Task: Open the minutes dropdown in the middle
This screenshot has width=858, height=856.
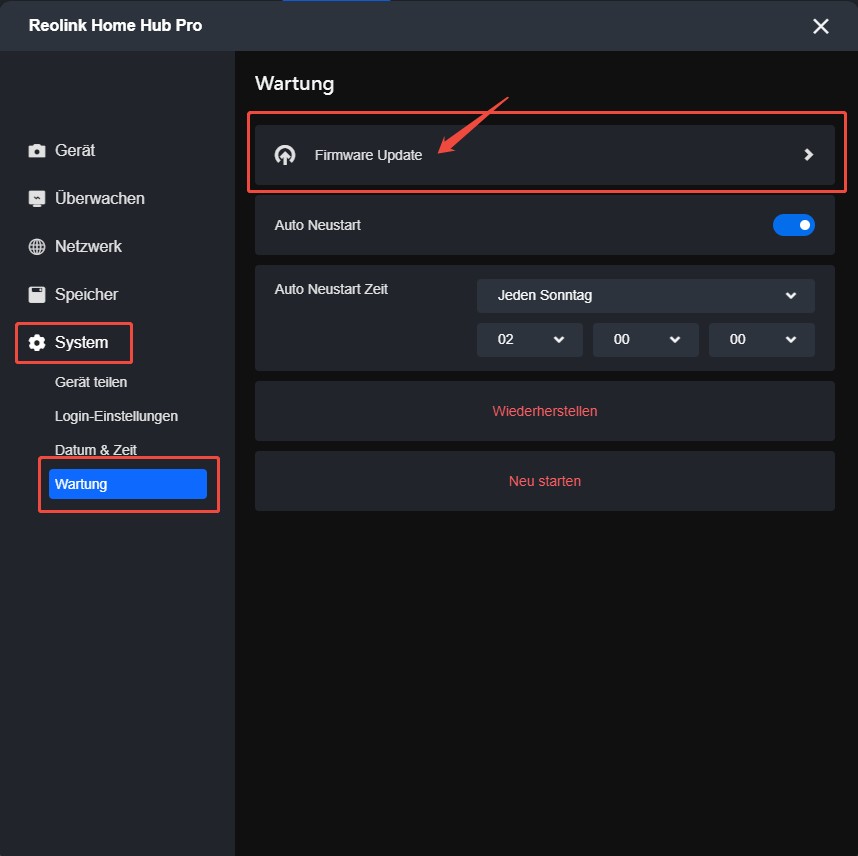Action: point(645,339)
